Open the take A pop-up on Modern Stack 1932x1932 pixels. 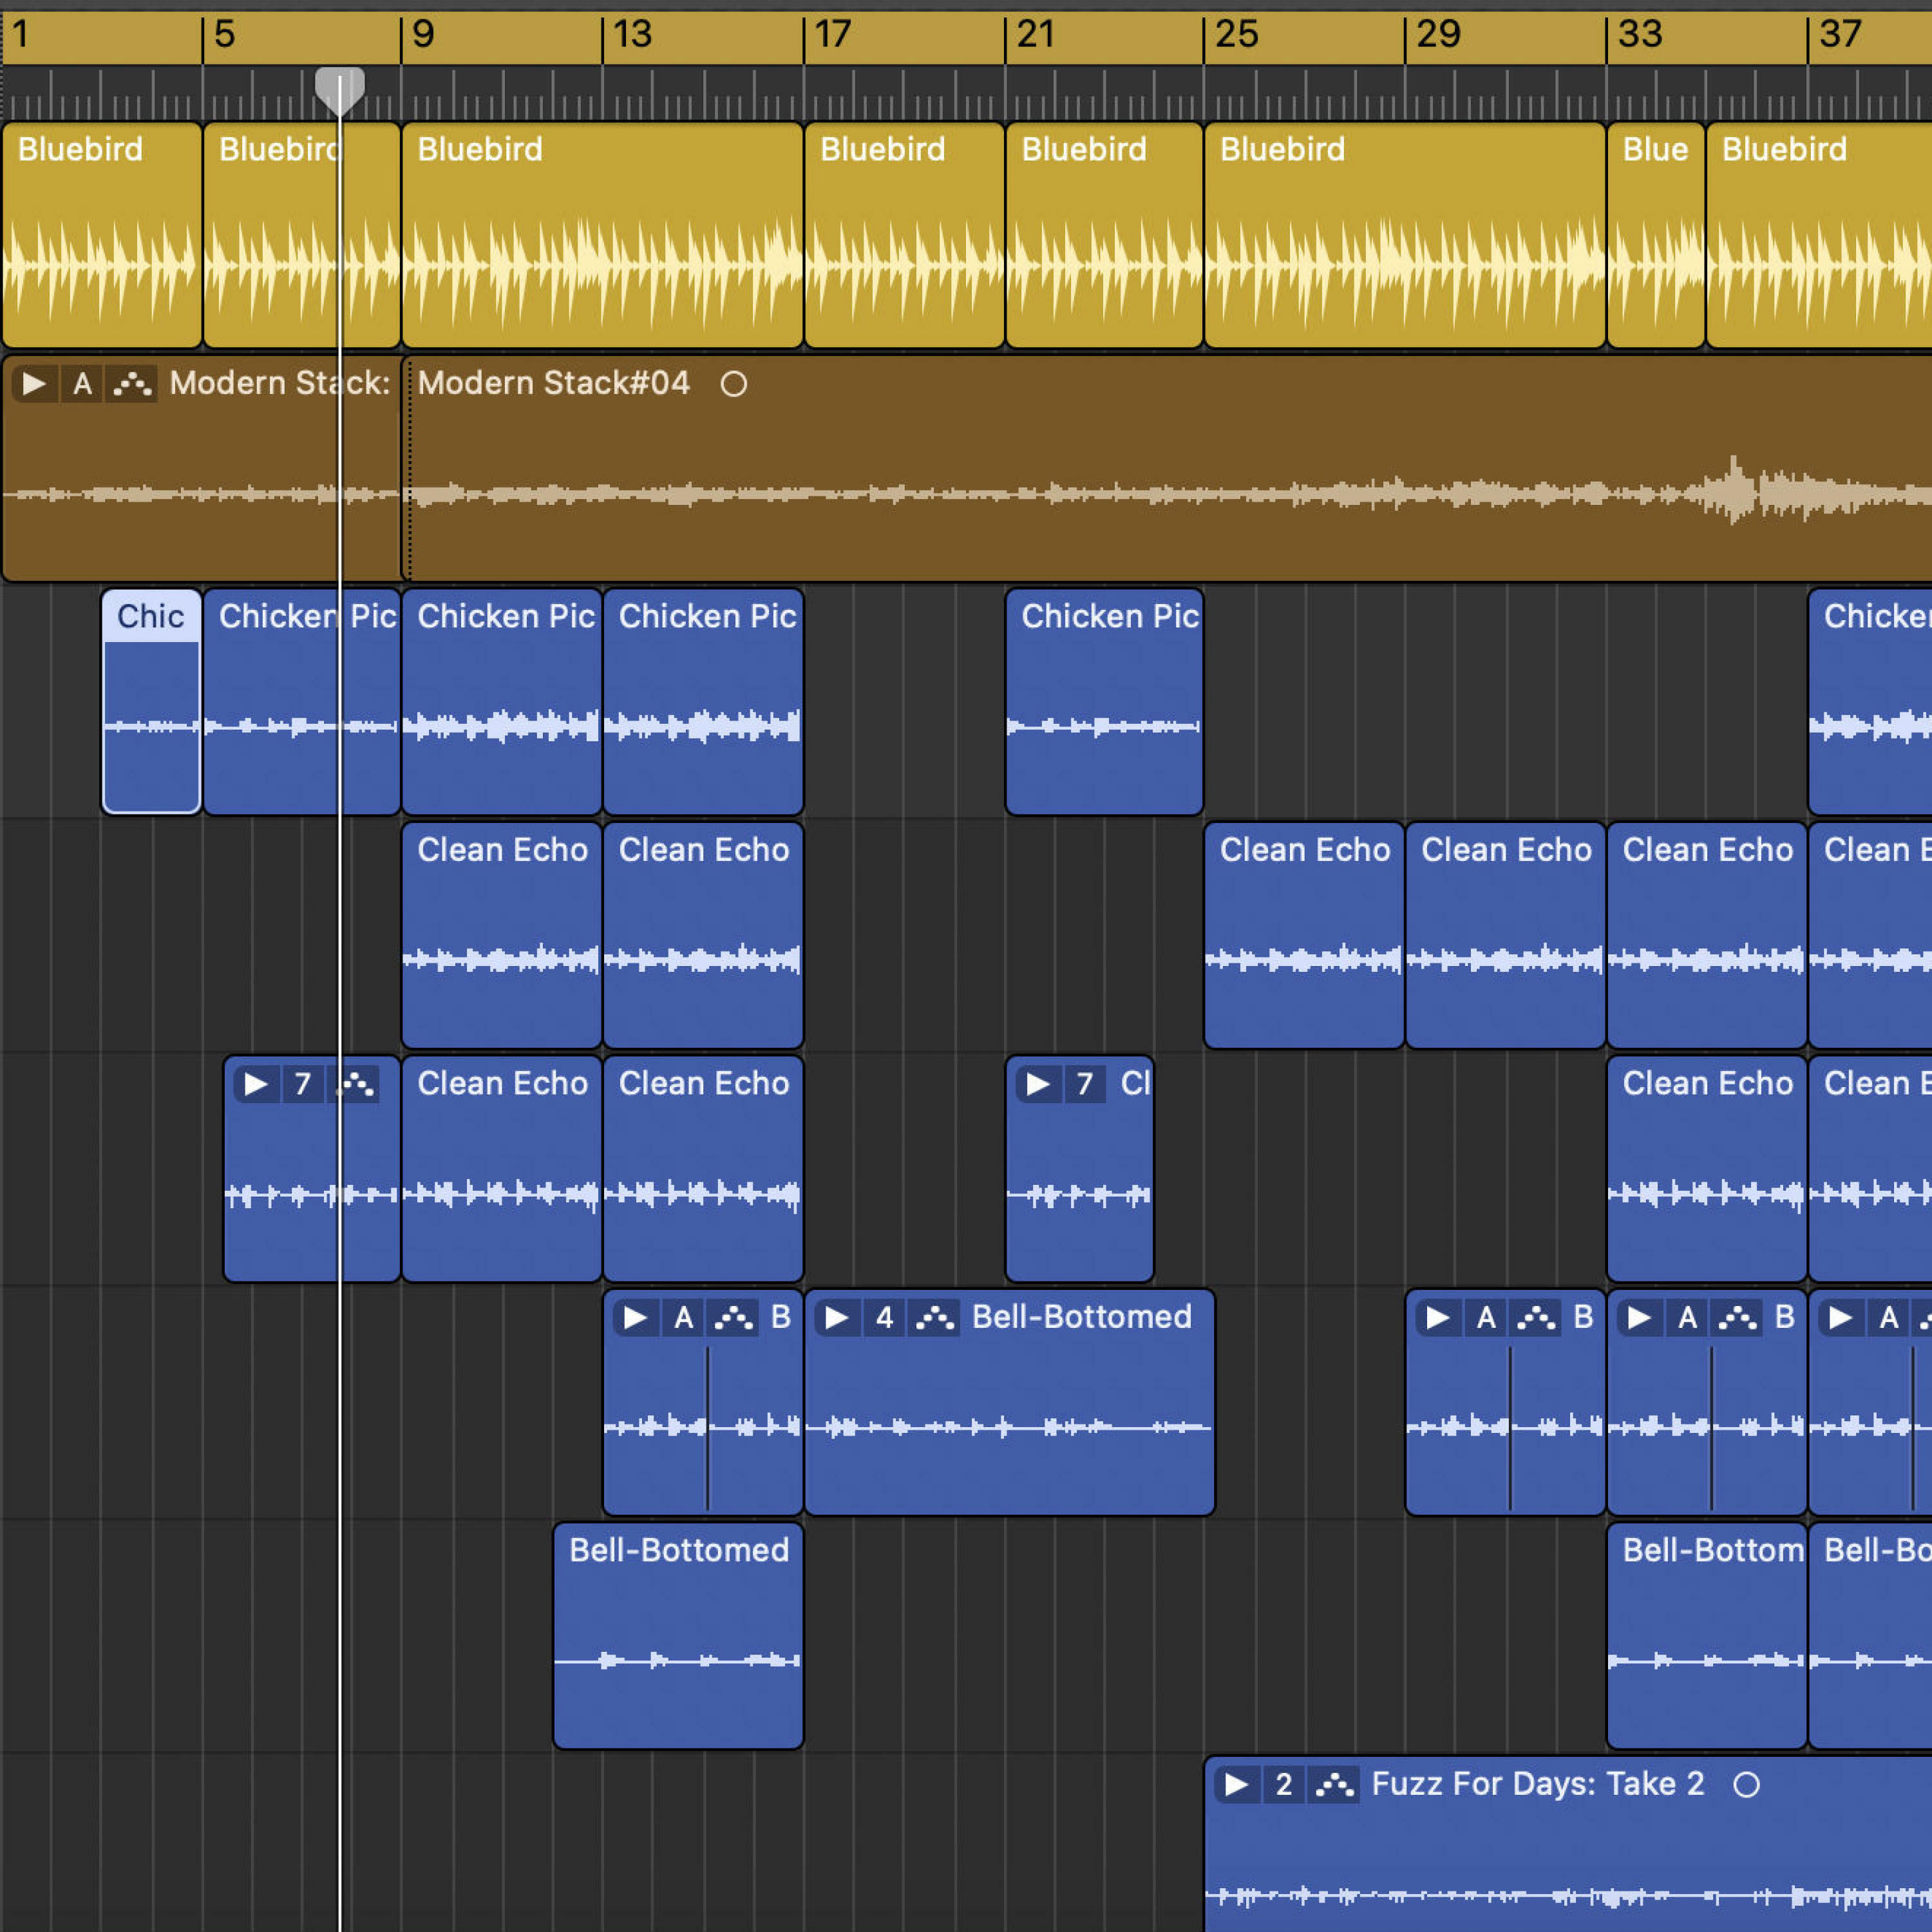83,384
